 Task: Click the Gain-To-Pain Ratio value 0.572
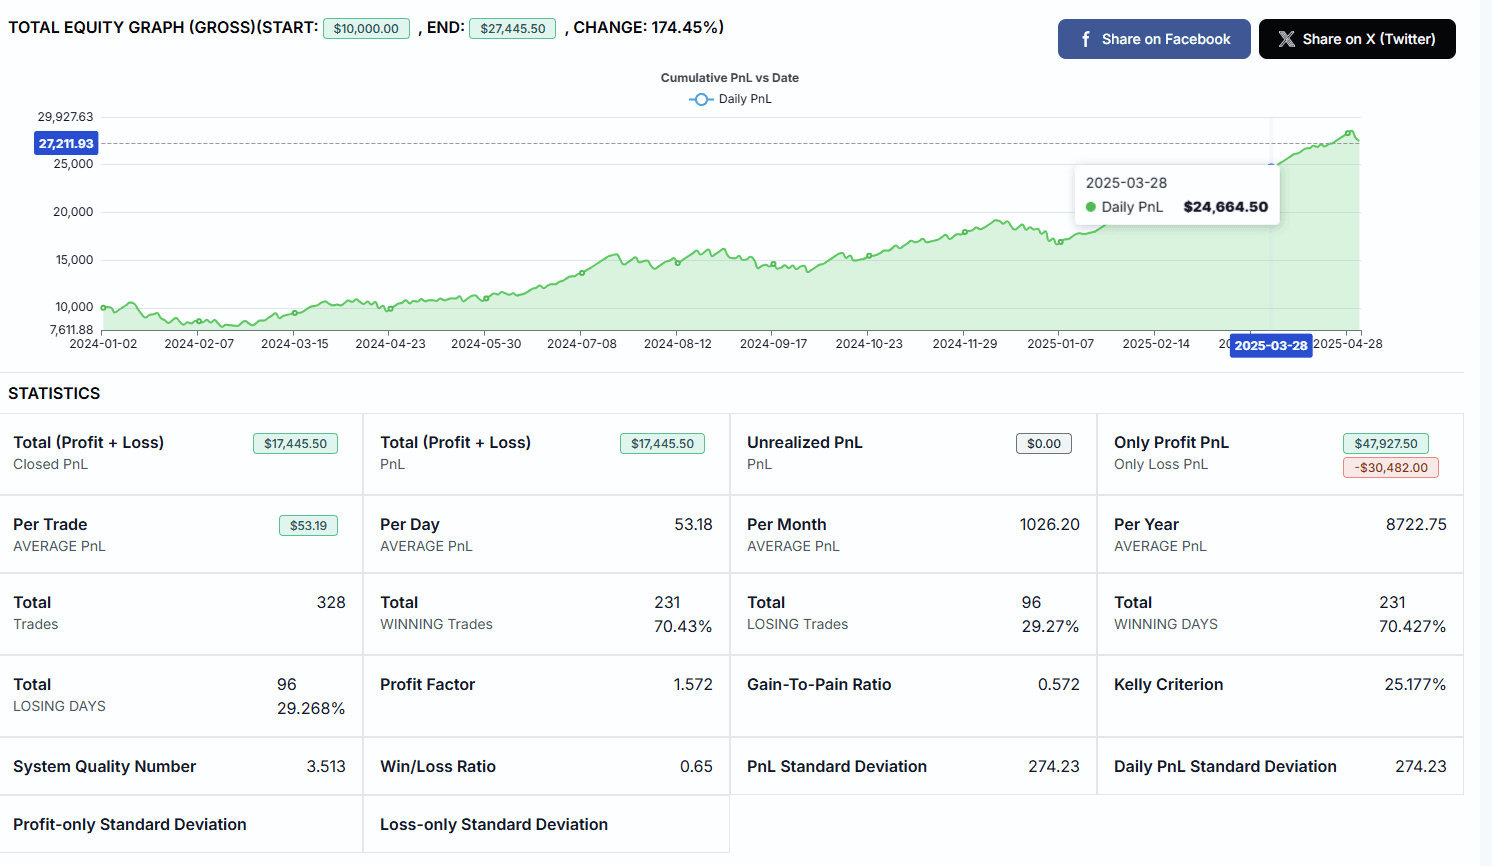coord(1059,685)
